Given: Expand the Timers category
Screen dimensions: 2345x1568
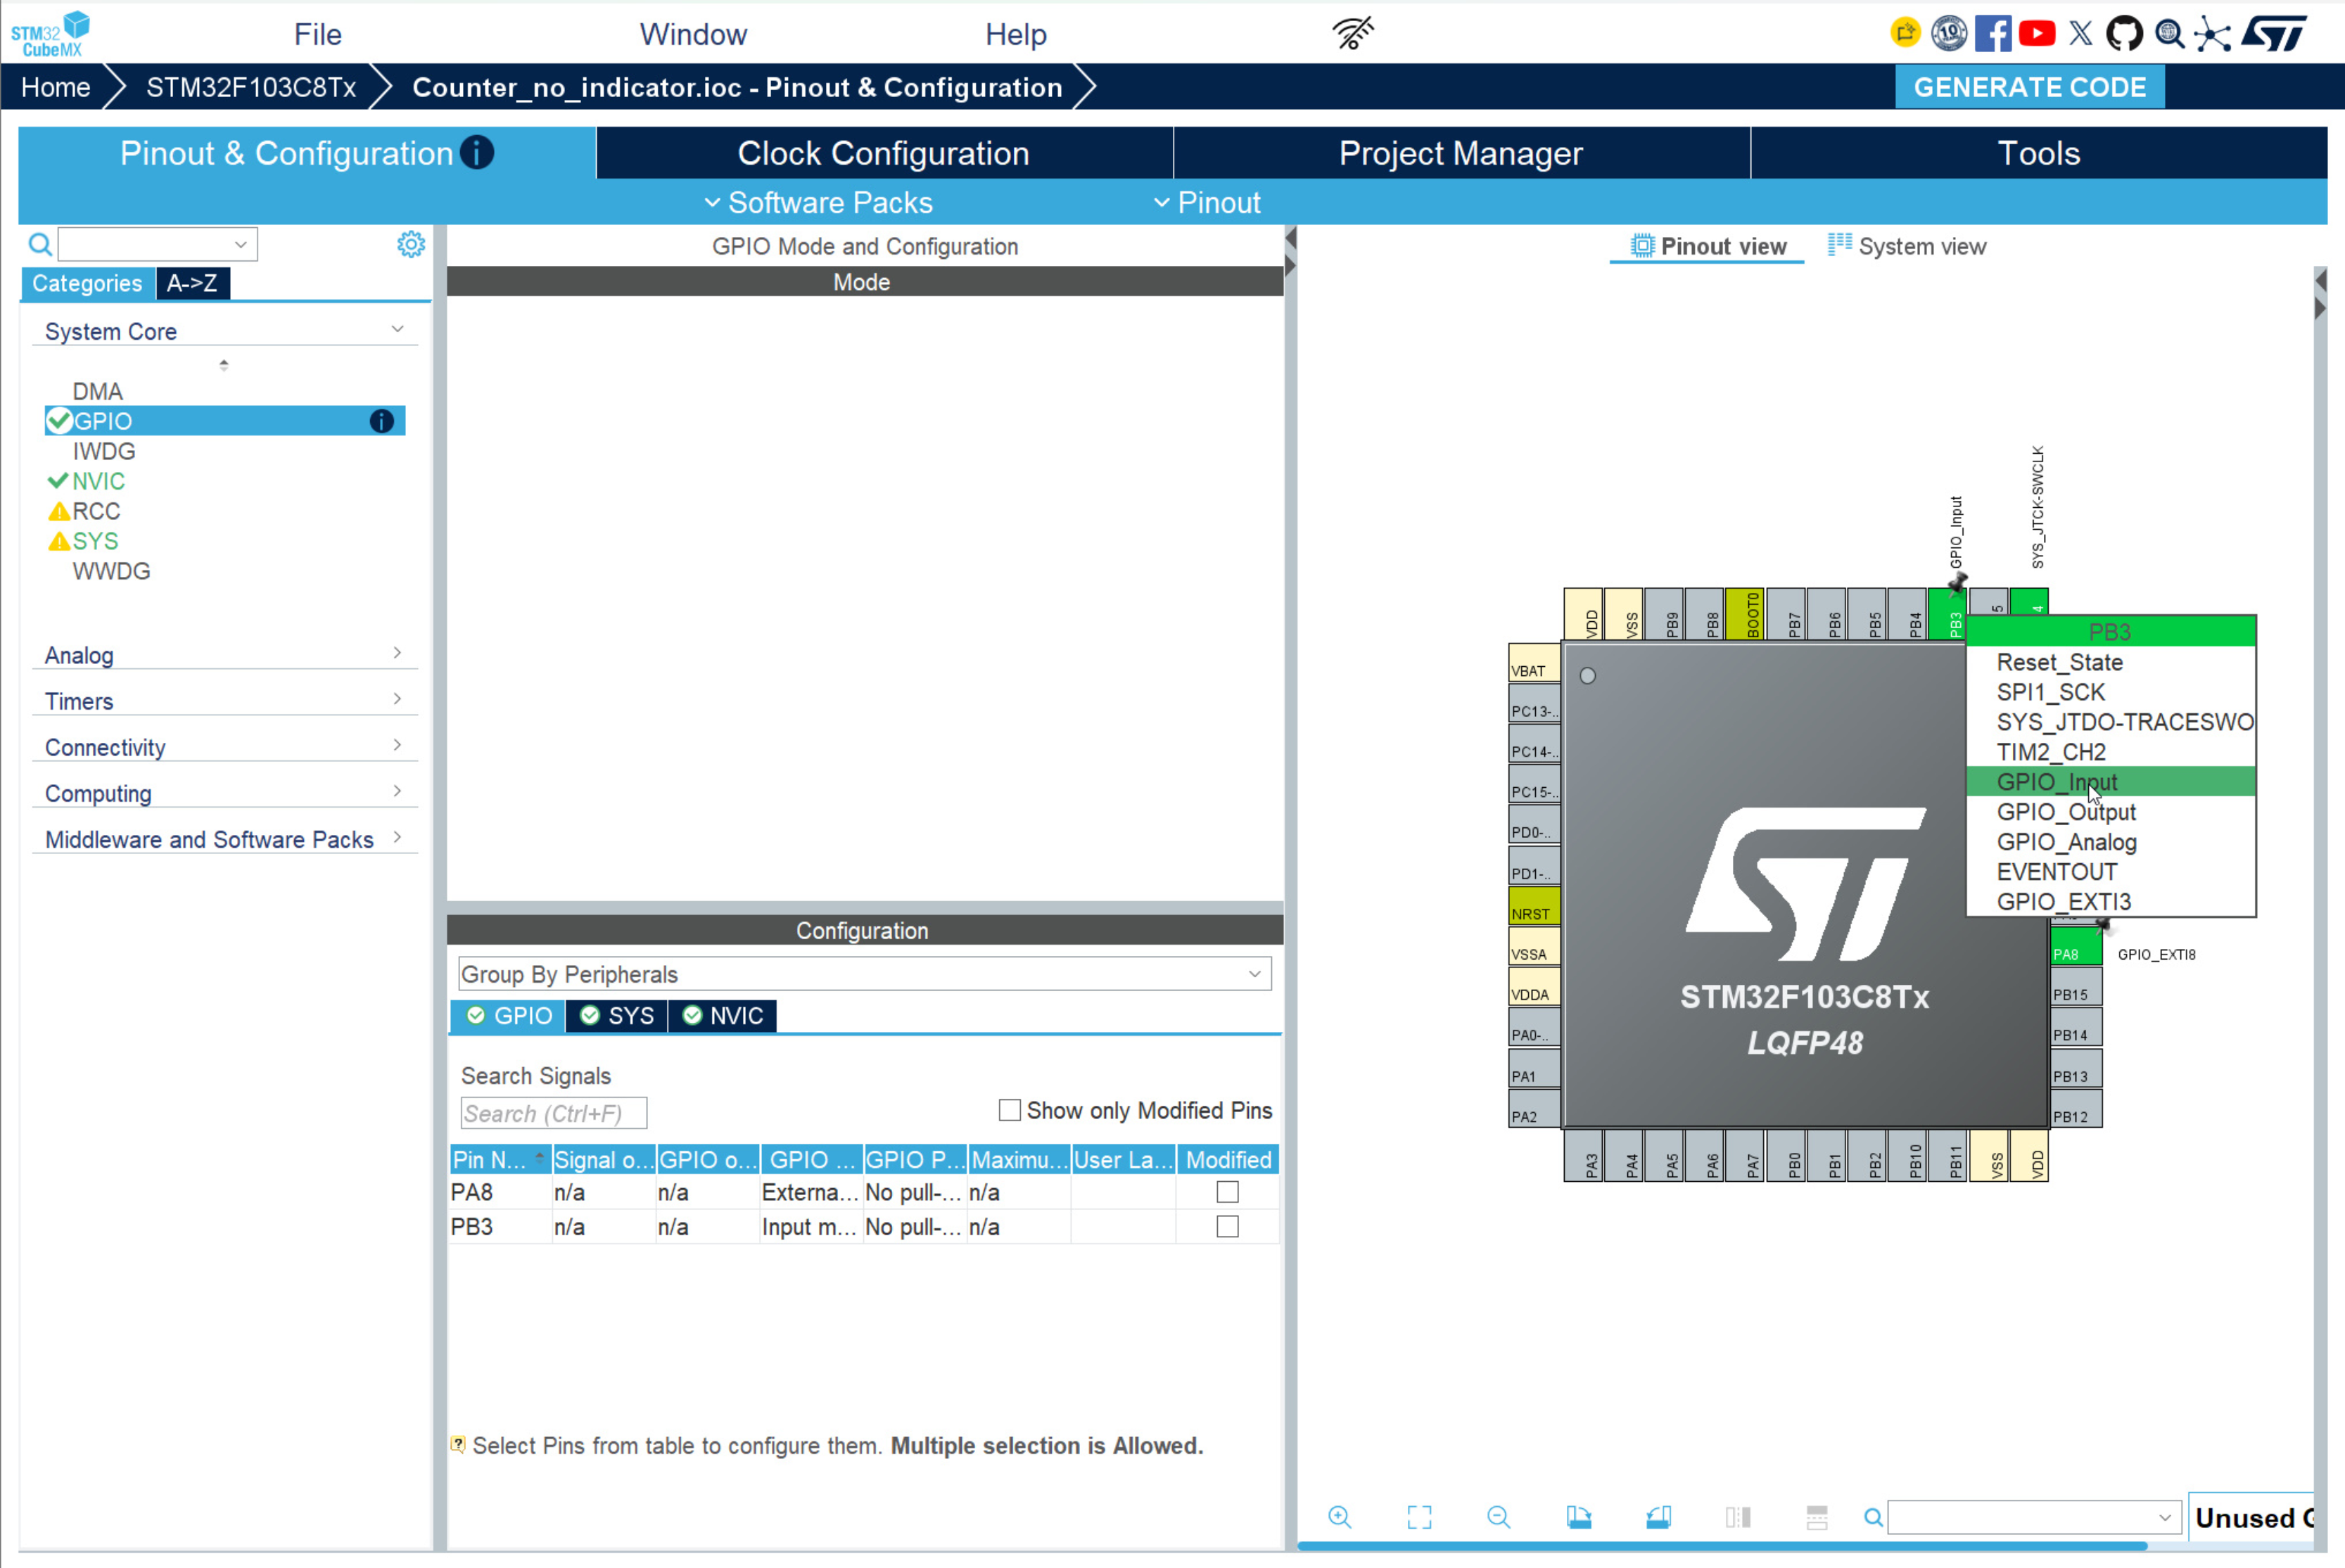Looking at the screenshot, I should [397, 700].
